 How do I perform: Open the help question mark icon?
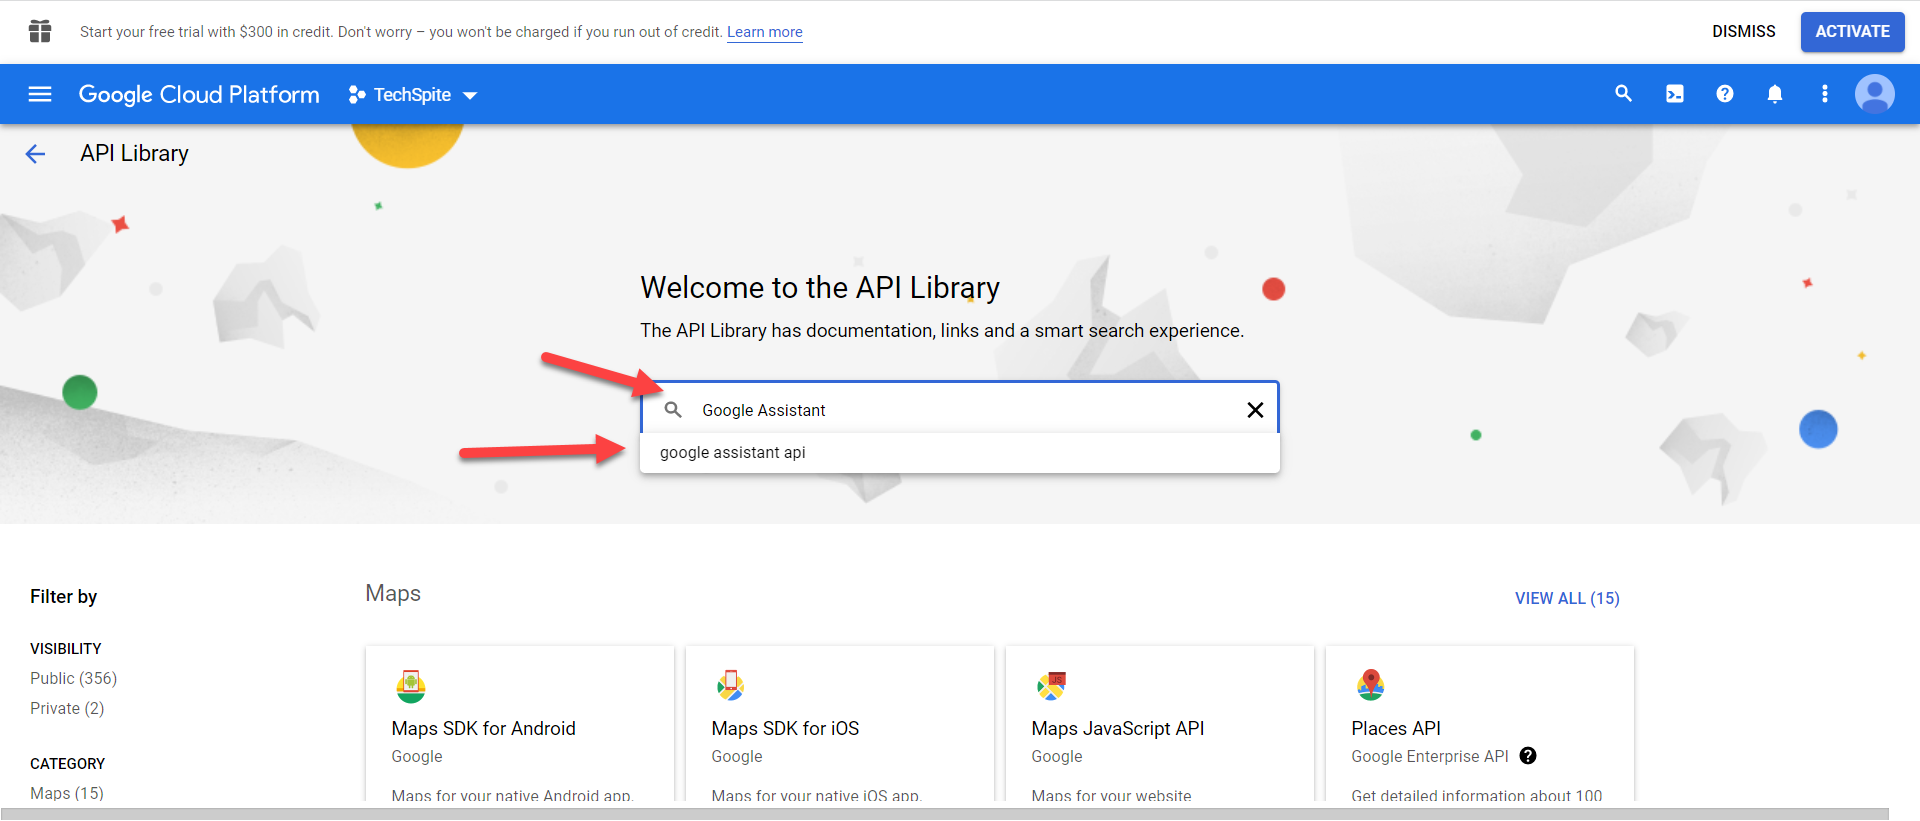coord(1724,94)
